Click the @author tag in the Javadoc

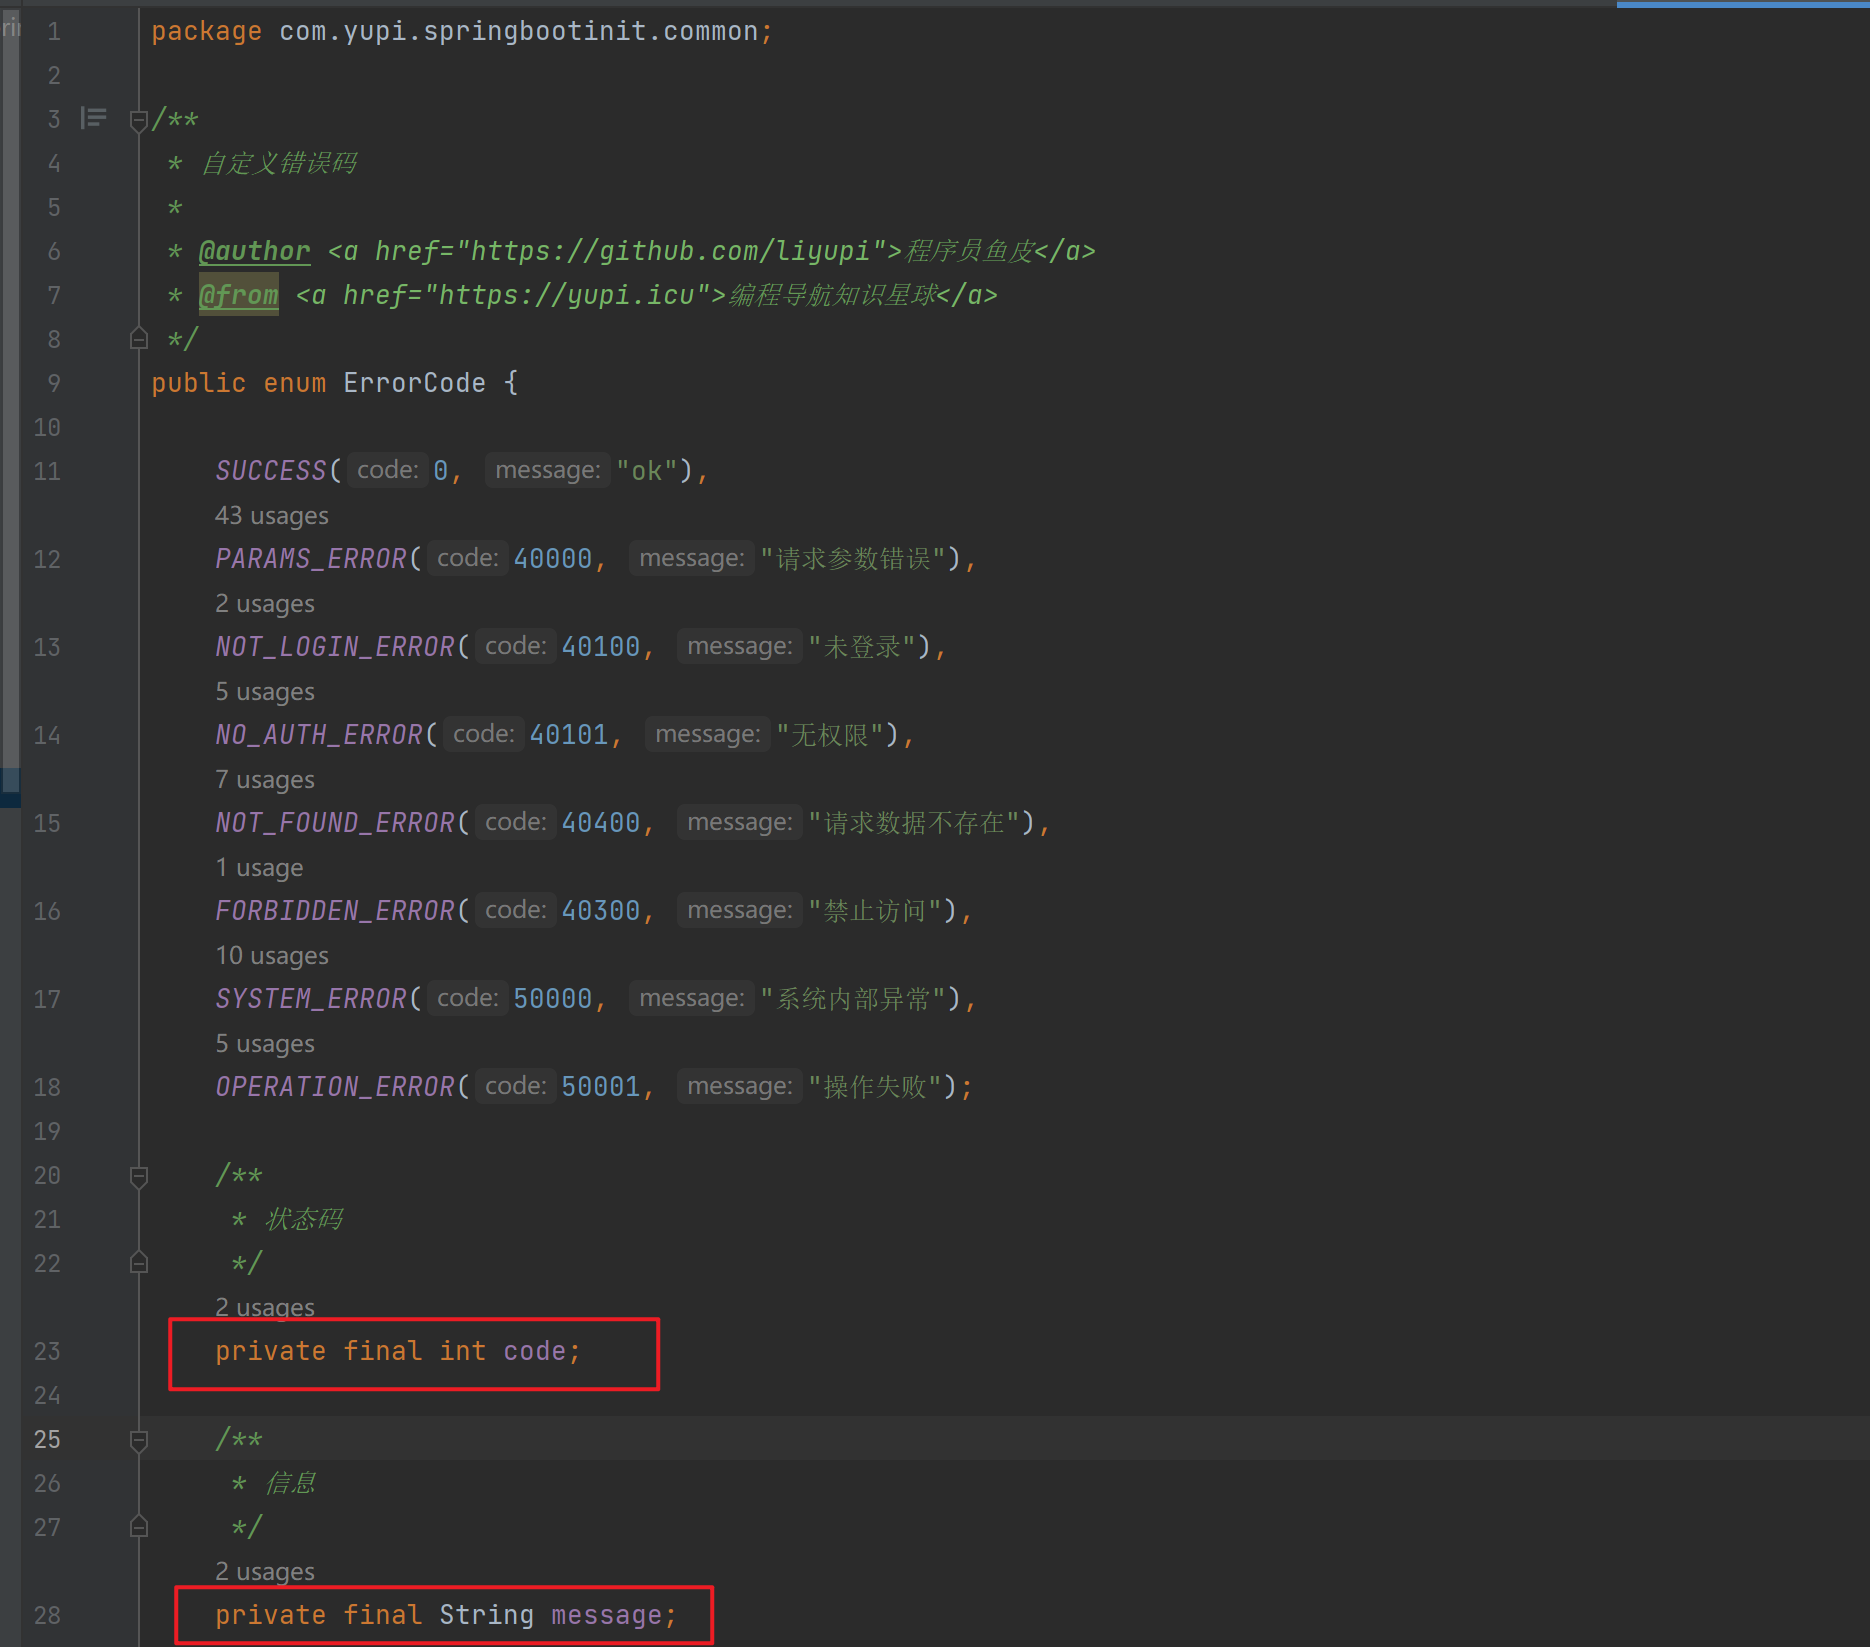click(x=254, y=251)
